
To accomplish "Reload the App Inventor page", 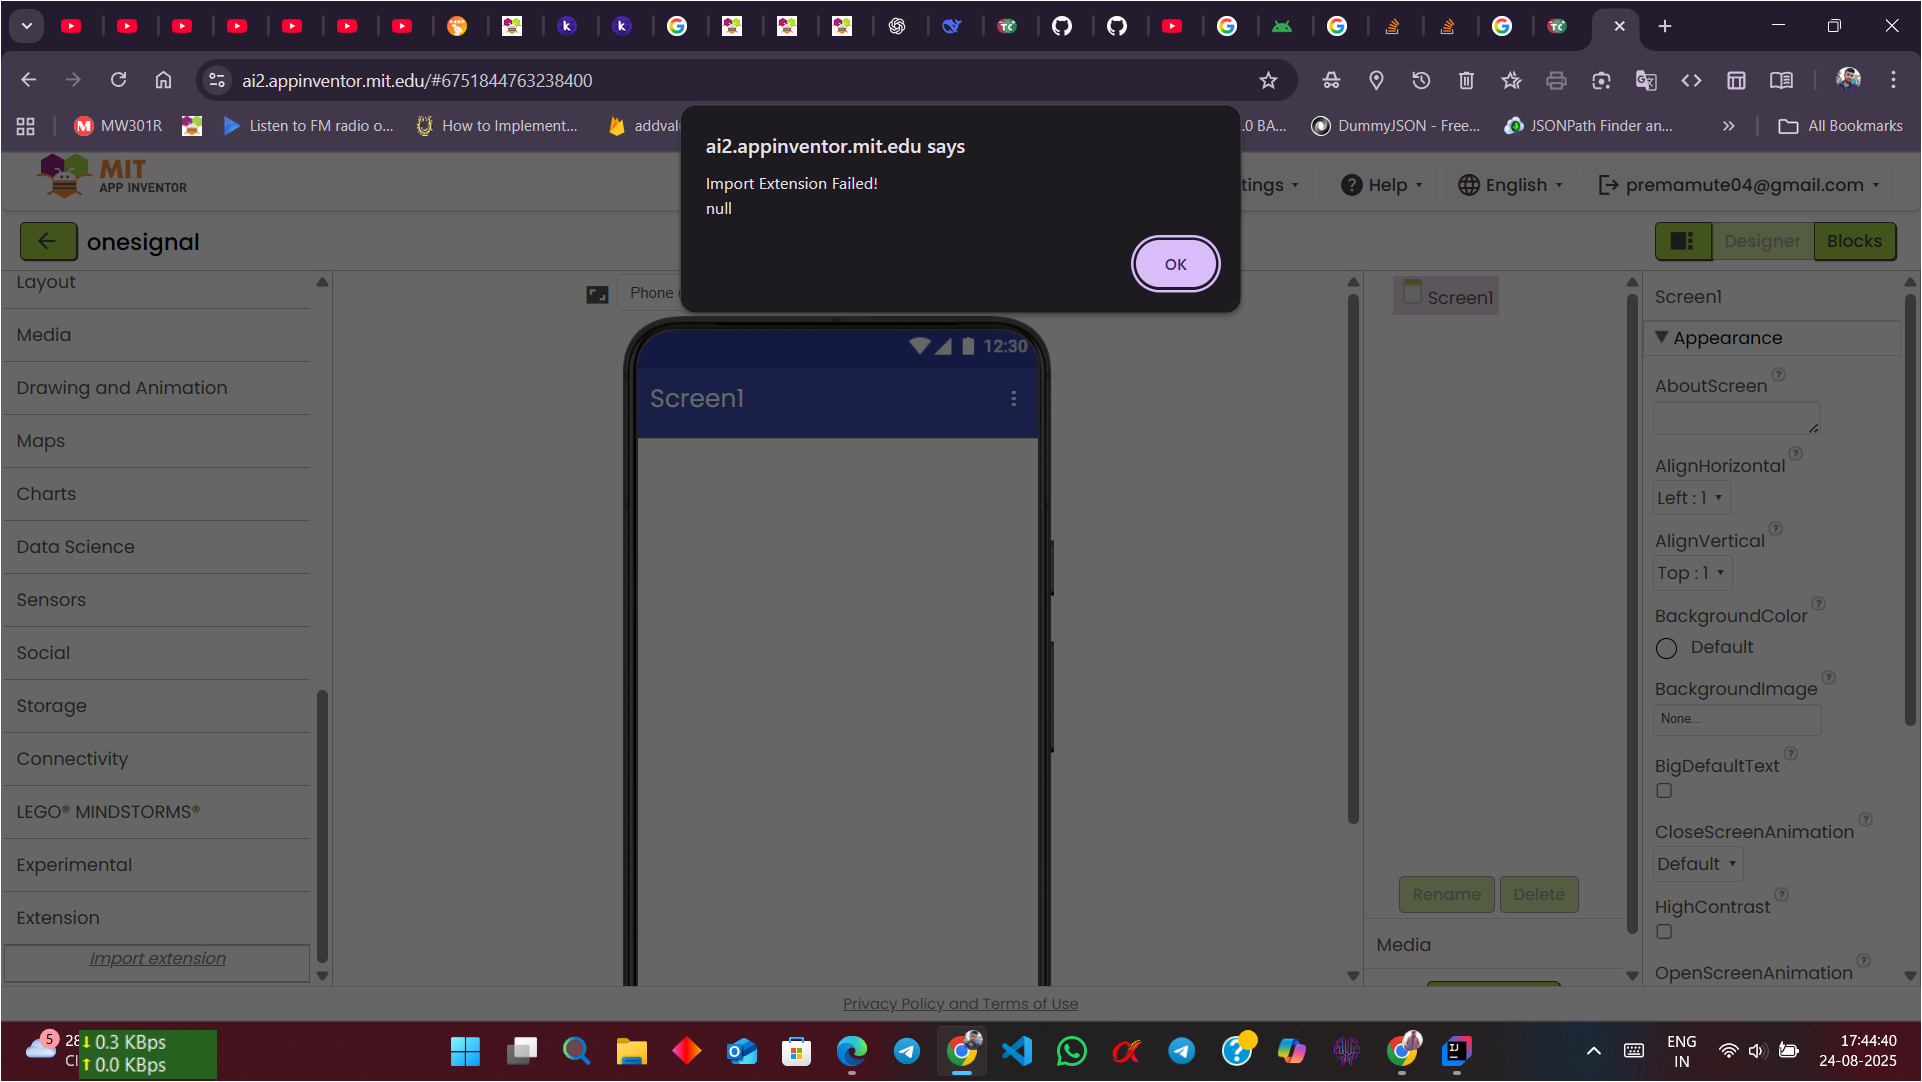I will 118,80.
